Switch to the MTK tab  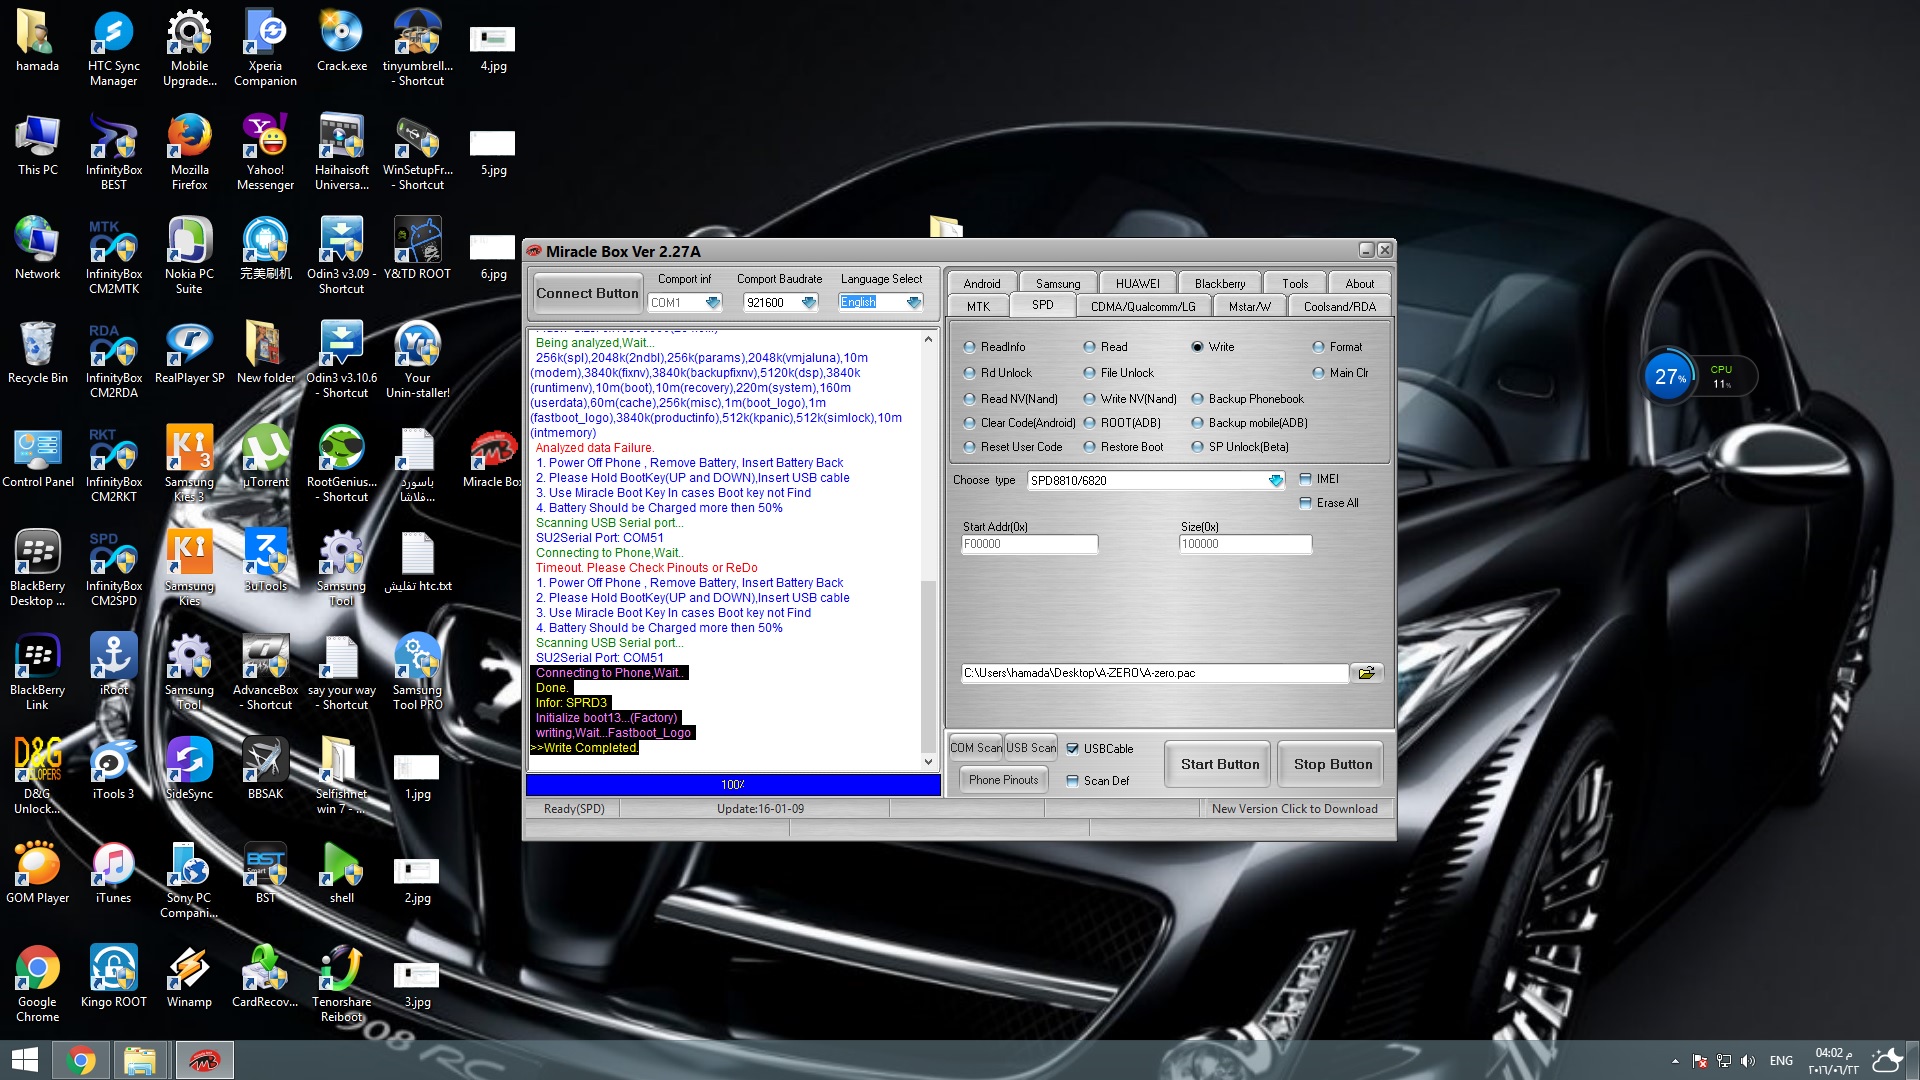[x=978, y=306]
